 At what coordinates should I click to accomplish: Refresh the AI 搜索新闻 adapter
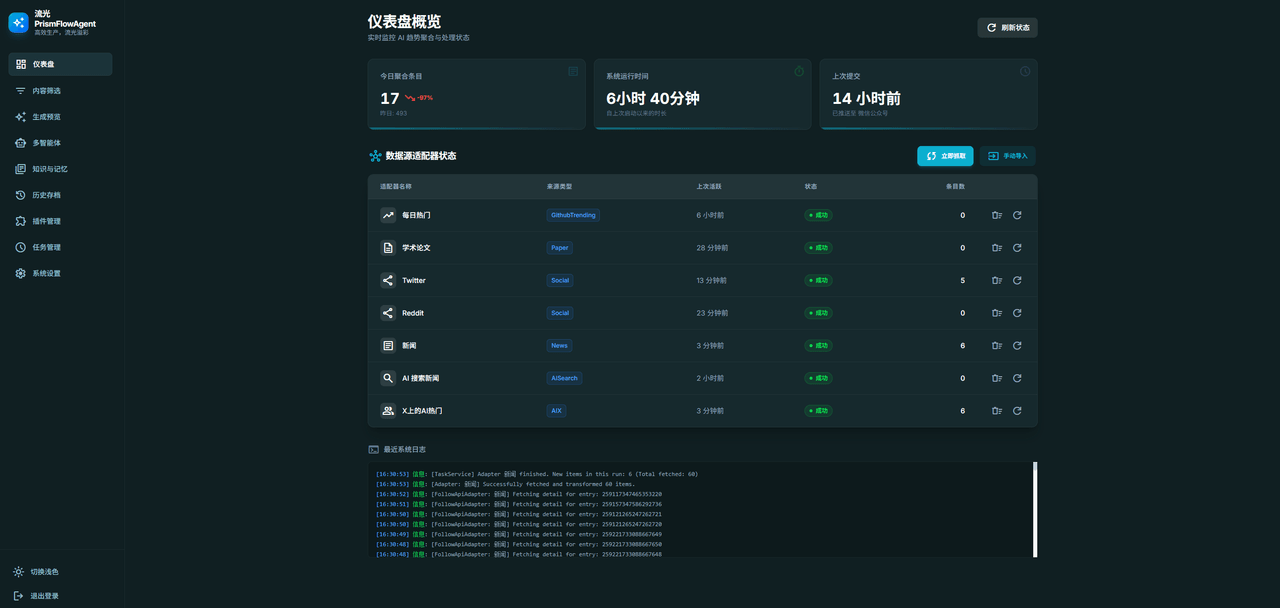tap(1017, 378)
